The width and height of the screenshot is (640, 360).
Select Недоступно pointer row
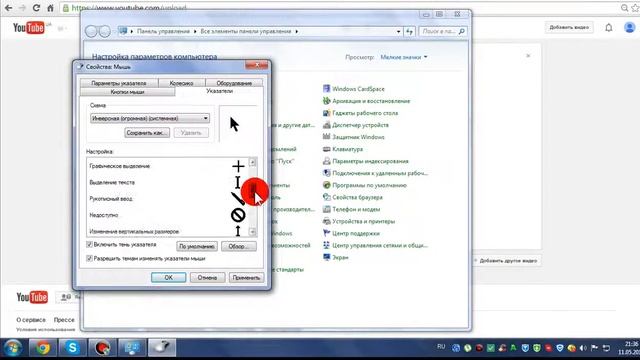[x=167, y=215]
